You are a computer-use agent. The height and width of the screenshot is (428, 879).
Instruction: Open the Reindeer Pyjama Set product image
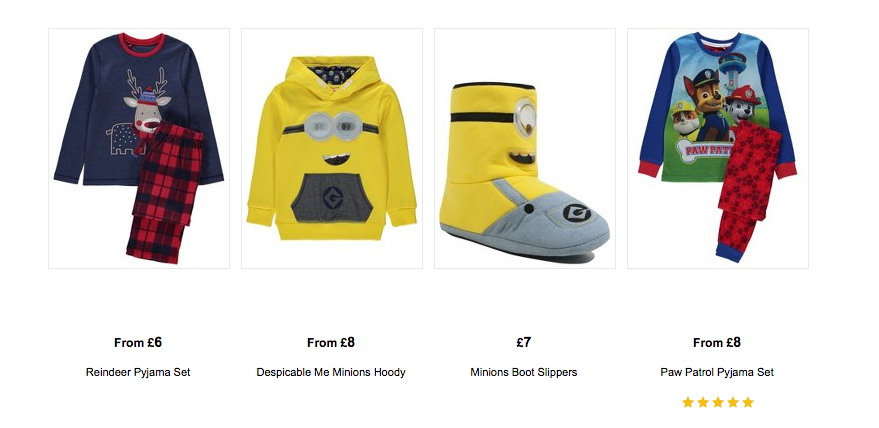pos(139,148)
